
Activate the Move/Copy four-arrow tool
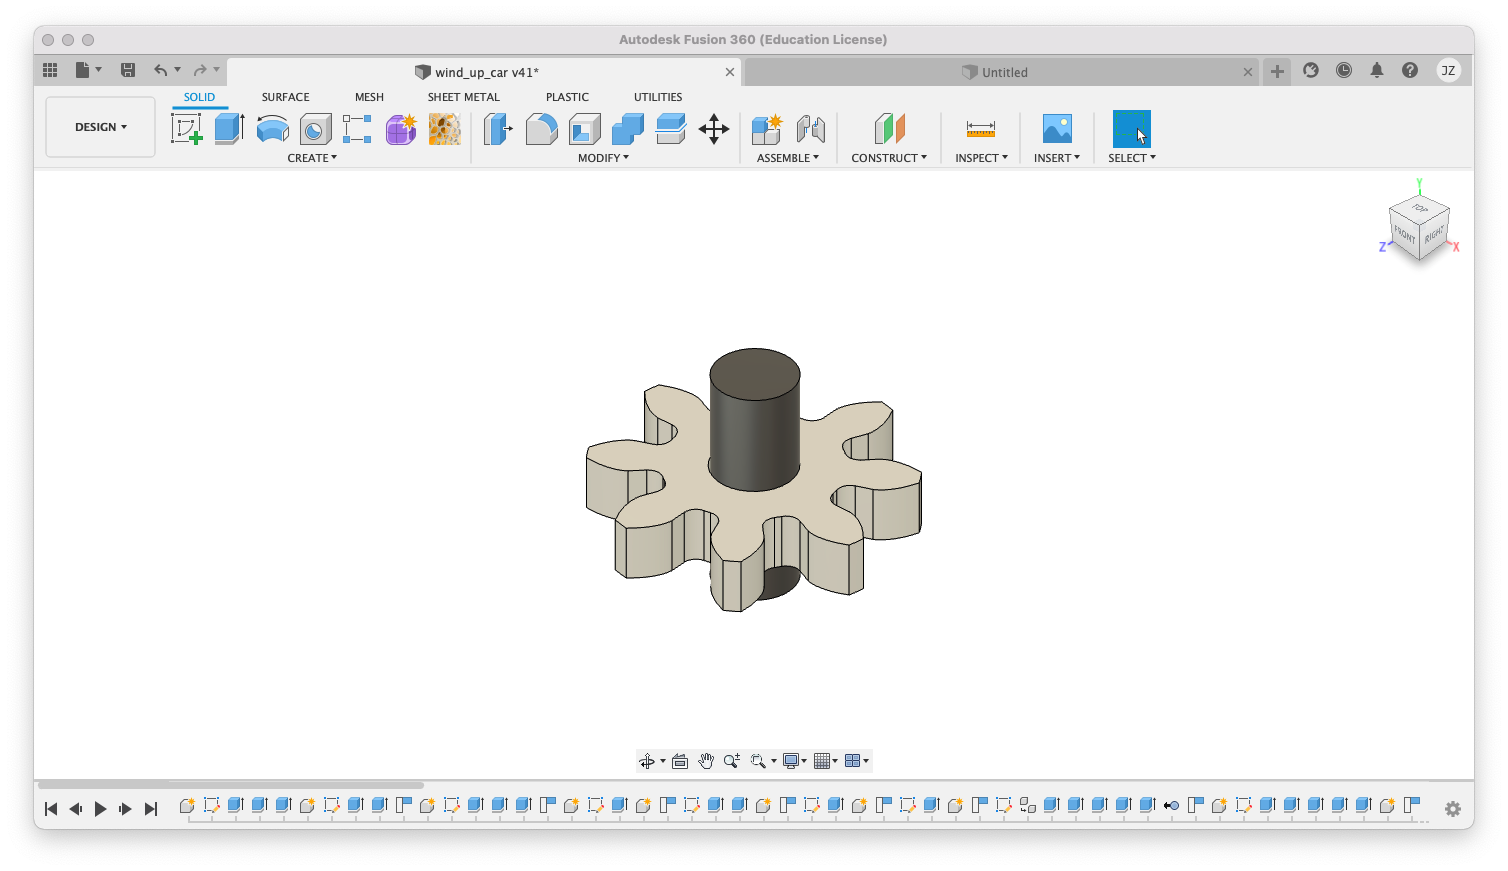(x=714, y=129)
